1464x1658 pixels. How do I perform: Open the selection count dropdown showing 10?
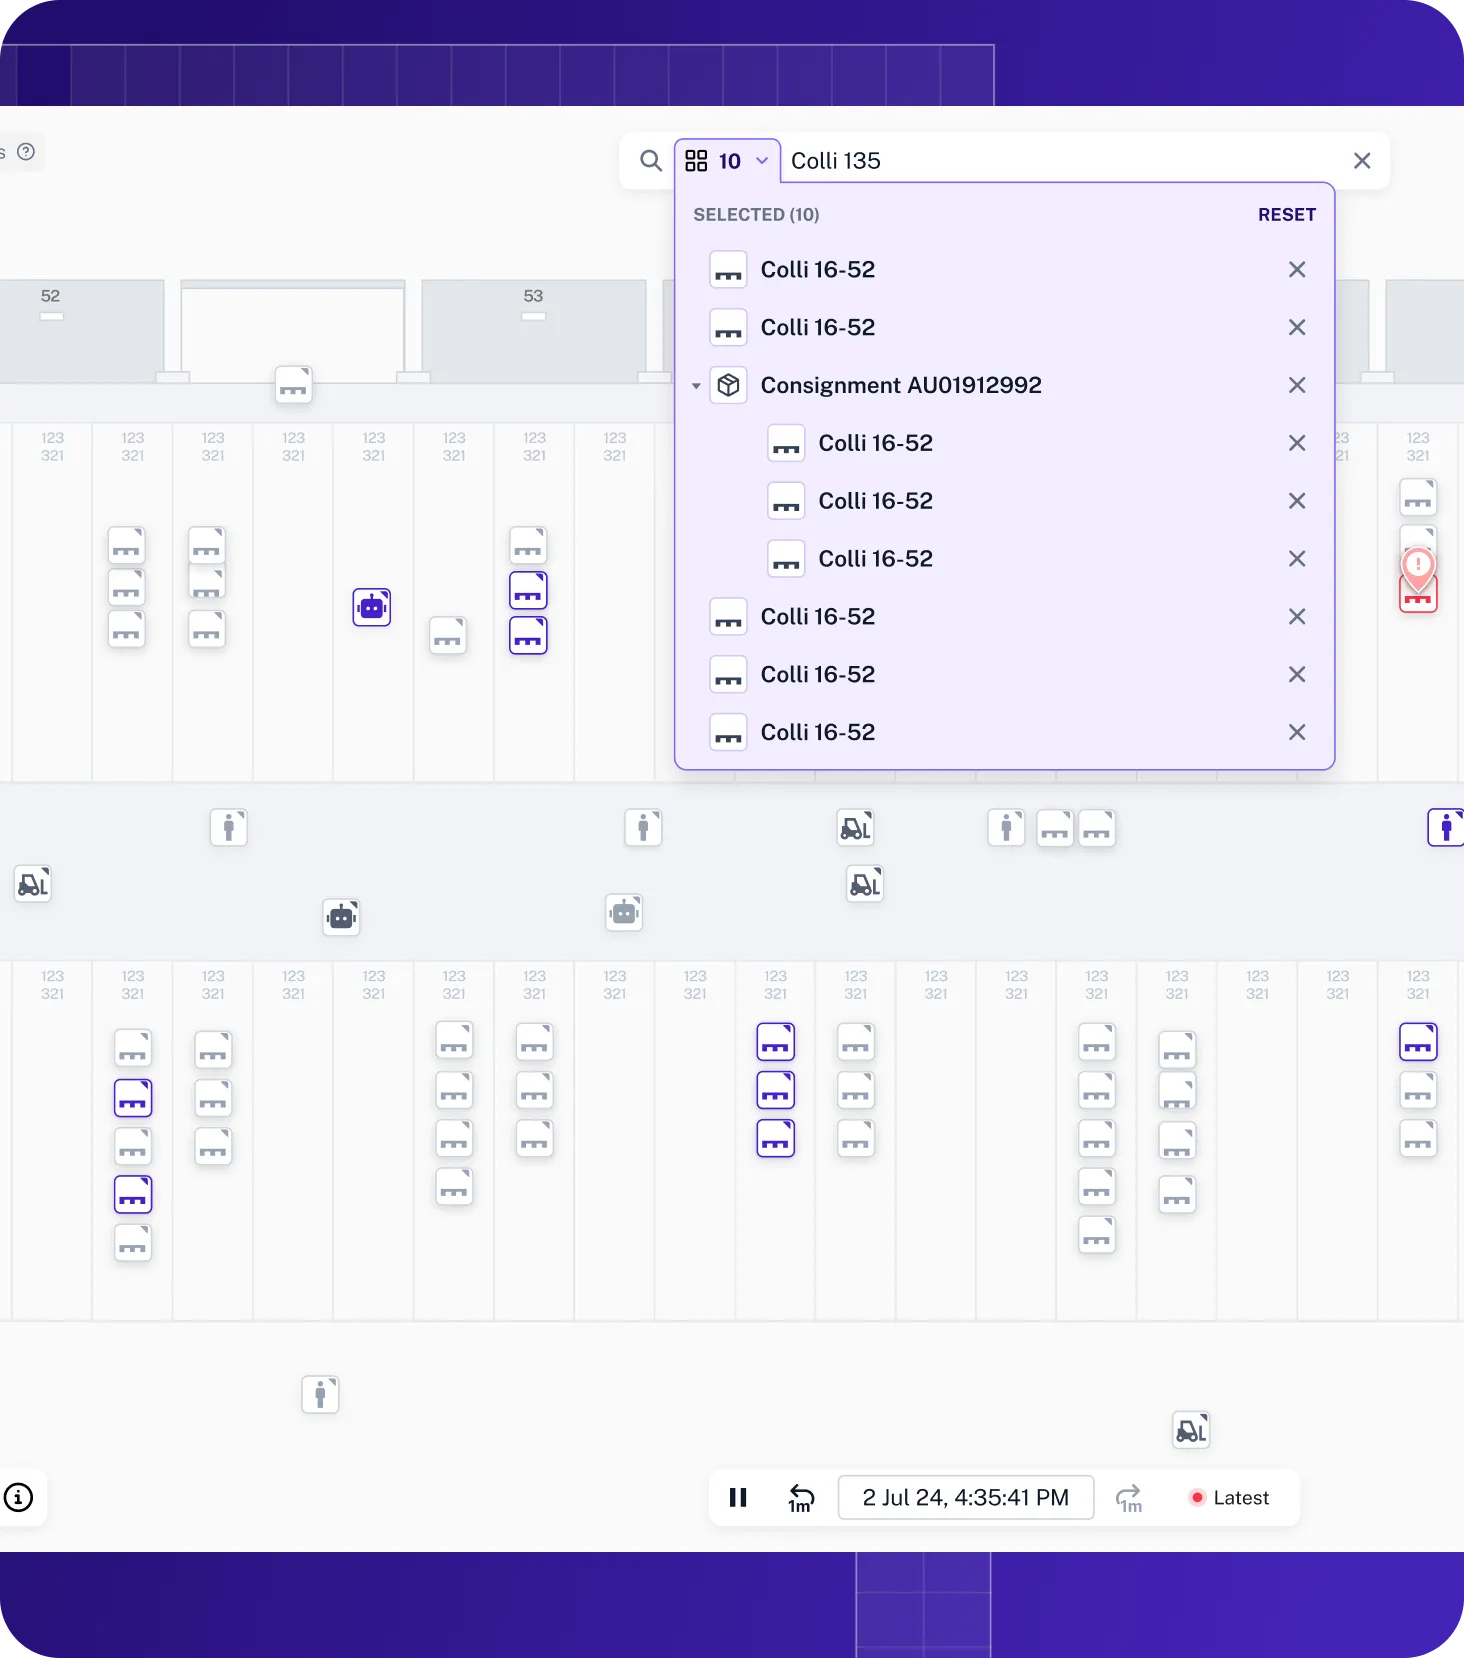point(727,161)
